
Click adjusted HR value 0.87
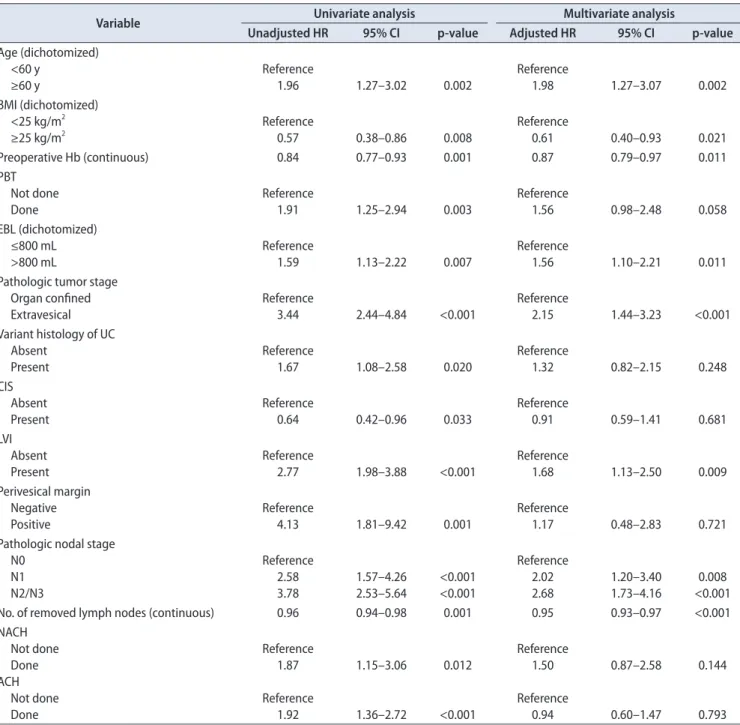[x=543, y=158]
